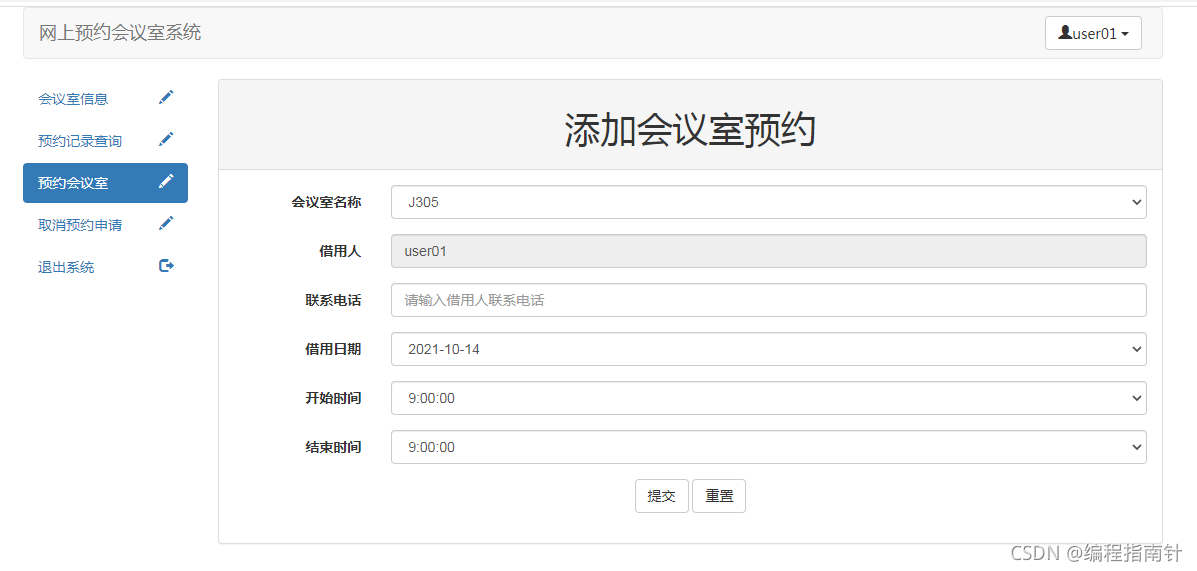This screenshot has width=1197, height=571.
Task: Click the 联系电话 label
Action: point(334,300)
